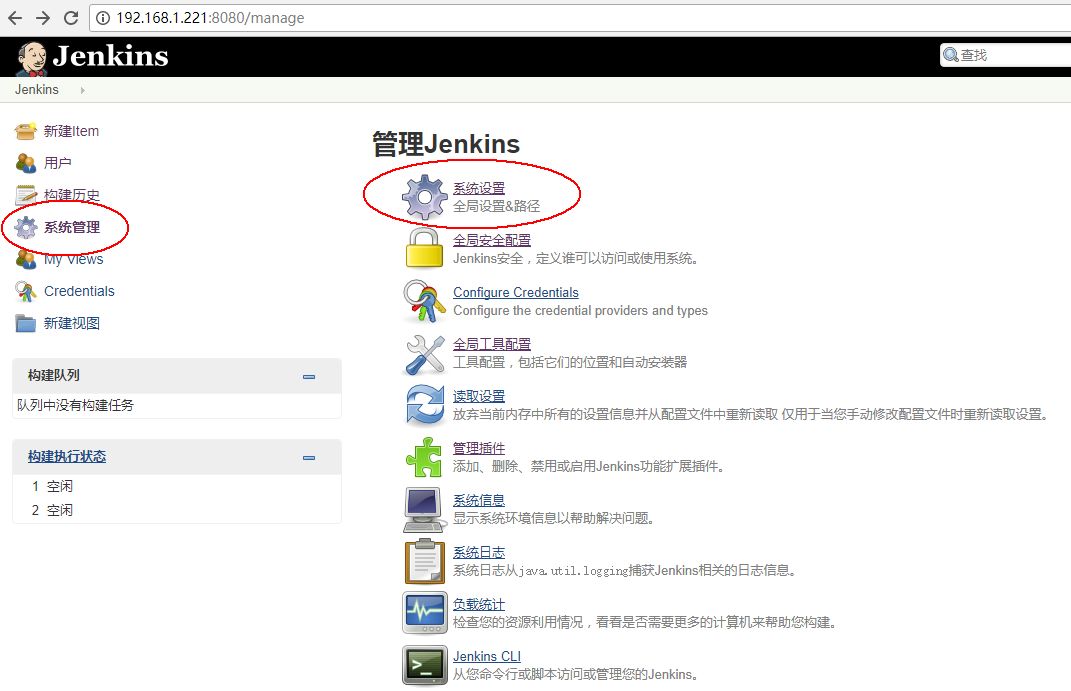This screenshot has height=691, width=1071.
Task: Click the Jenkins breadcrumb link
Action: point(37,89)
